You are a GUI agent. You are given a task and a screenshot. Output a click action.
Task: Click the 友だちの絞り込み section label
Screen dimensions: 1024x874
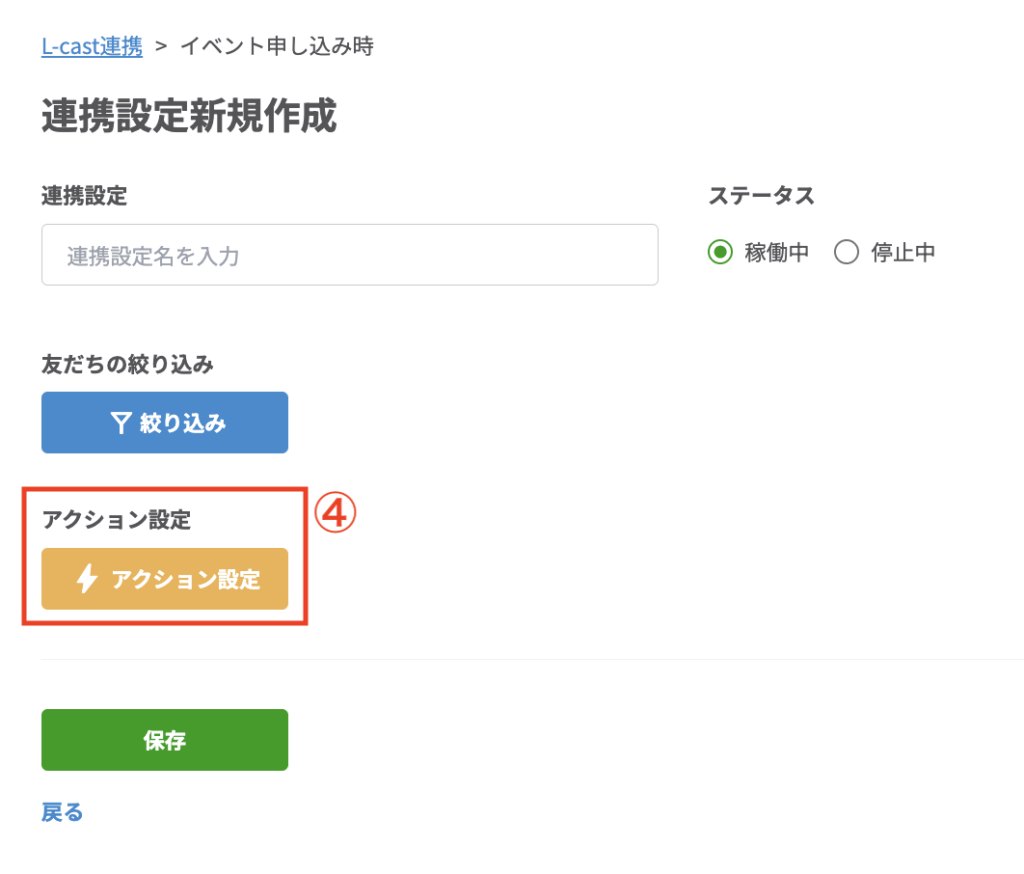(127, 365)
